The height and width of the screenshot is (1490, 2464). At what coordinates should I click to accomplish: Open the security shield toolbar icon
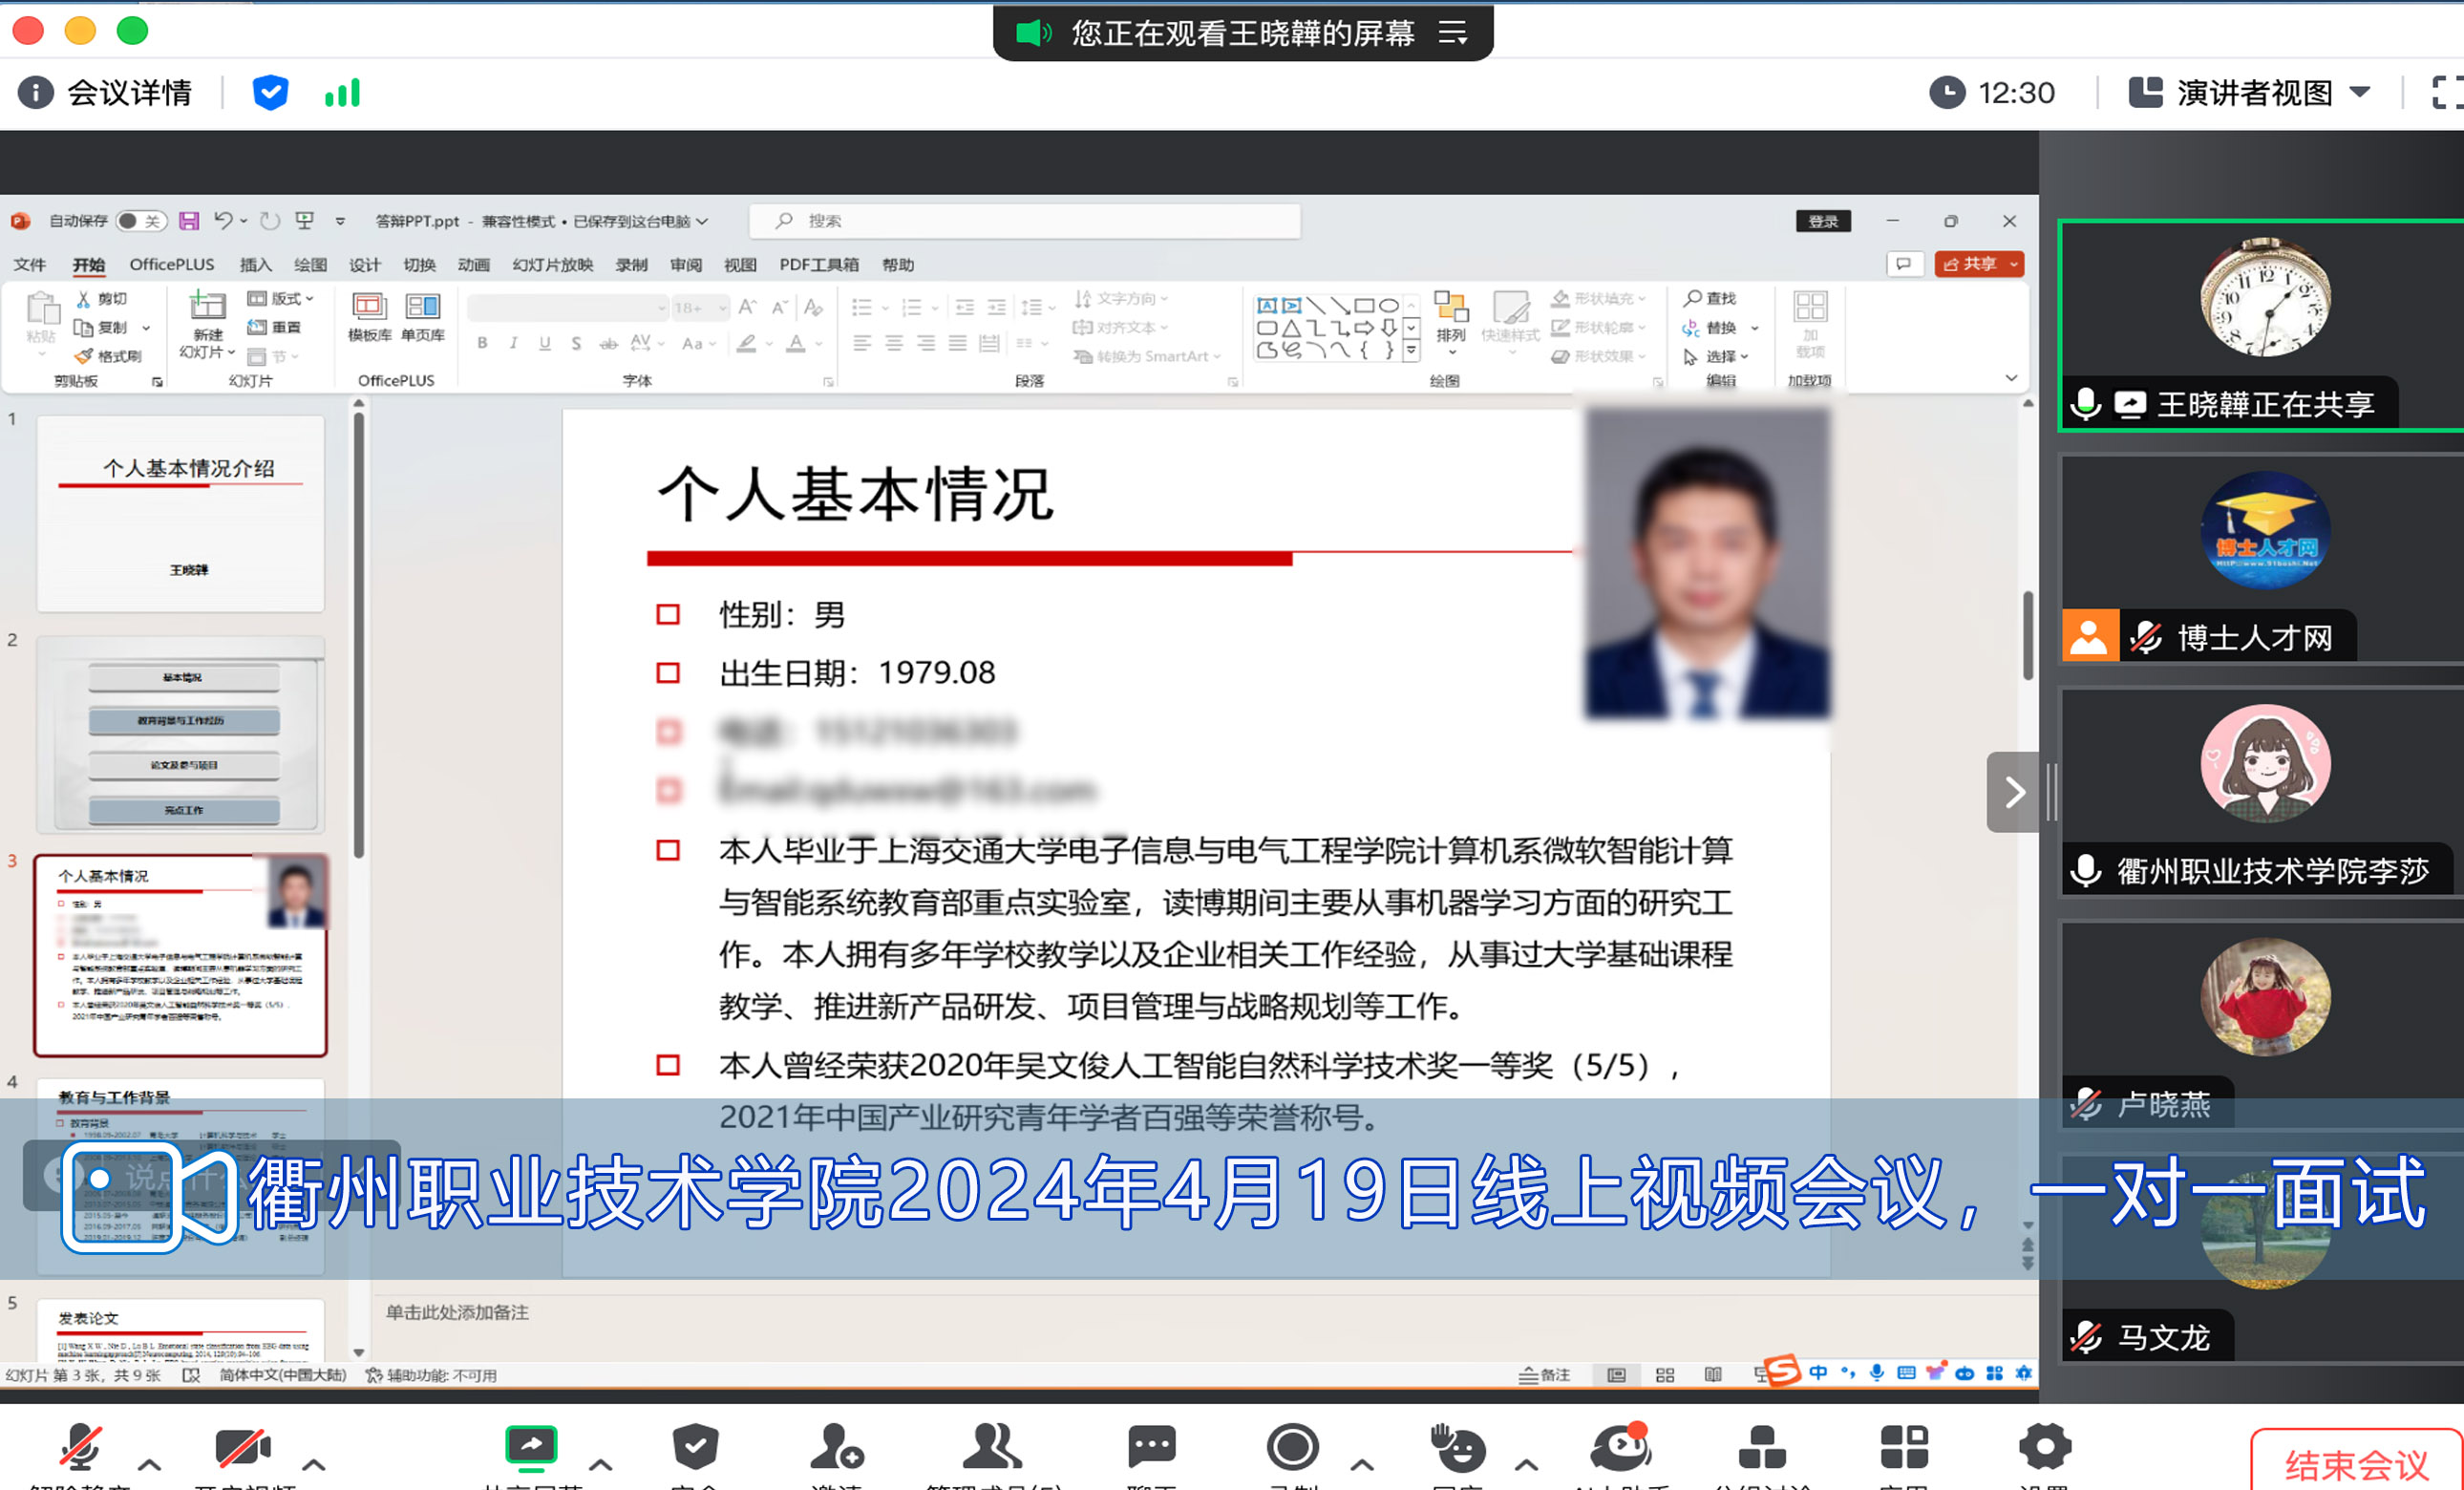[695, 1446]
